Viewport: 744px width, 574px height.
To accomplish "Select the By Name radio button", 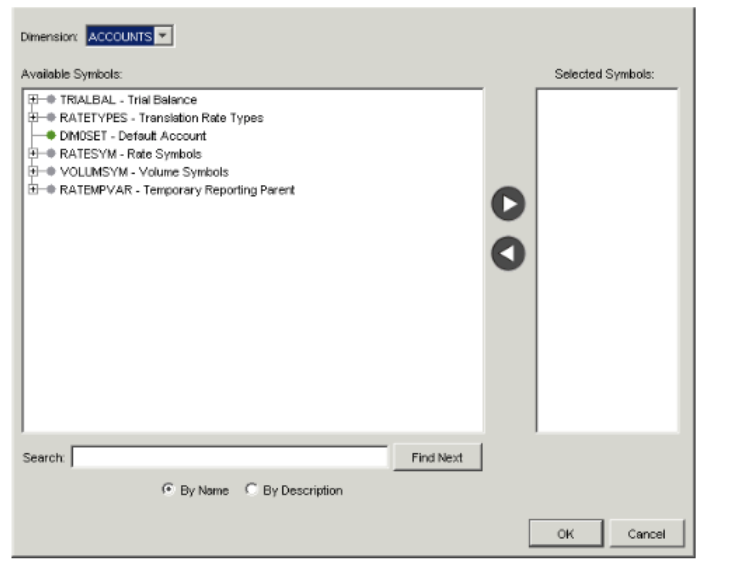I will (169, 490).
